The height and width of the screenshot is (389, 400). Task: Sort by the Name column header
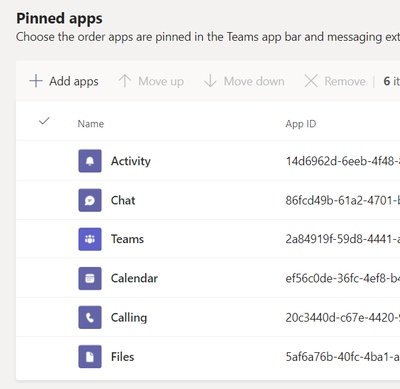91,124
